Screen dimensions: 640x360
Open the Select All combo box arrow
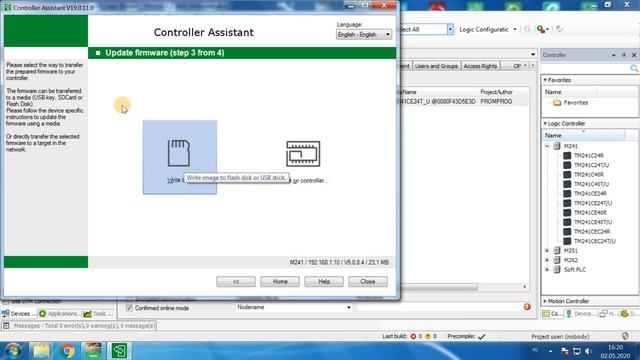tap(450, 29)
